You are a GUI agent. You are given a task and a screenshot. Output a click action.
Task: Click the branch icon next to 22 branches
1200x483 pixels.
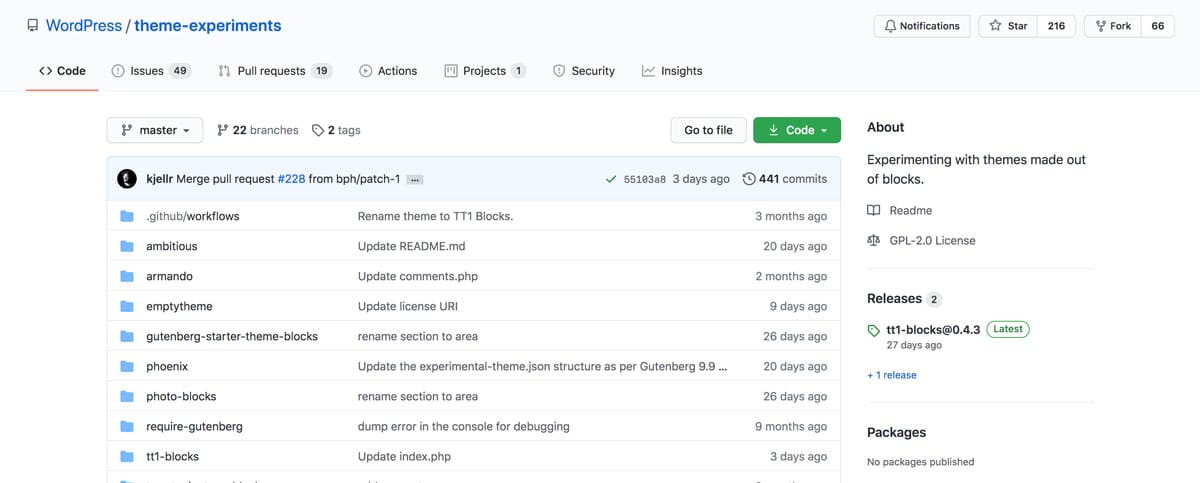pyautogui.click(x=223, y=130)
